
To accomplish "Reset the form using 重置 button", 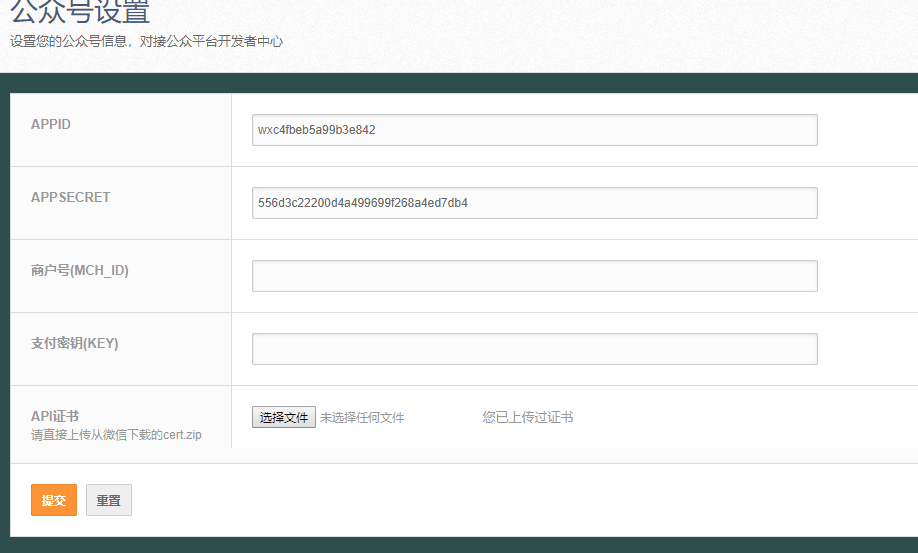I will coord(109,500).
